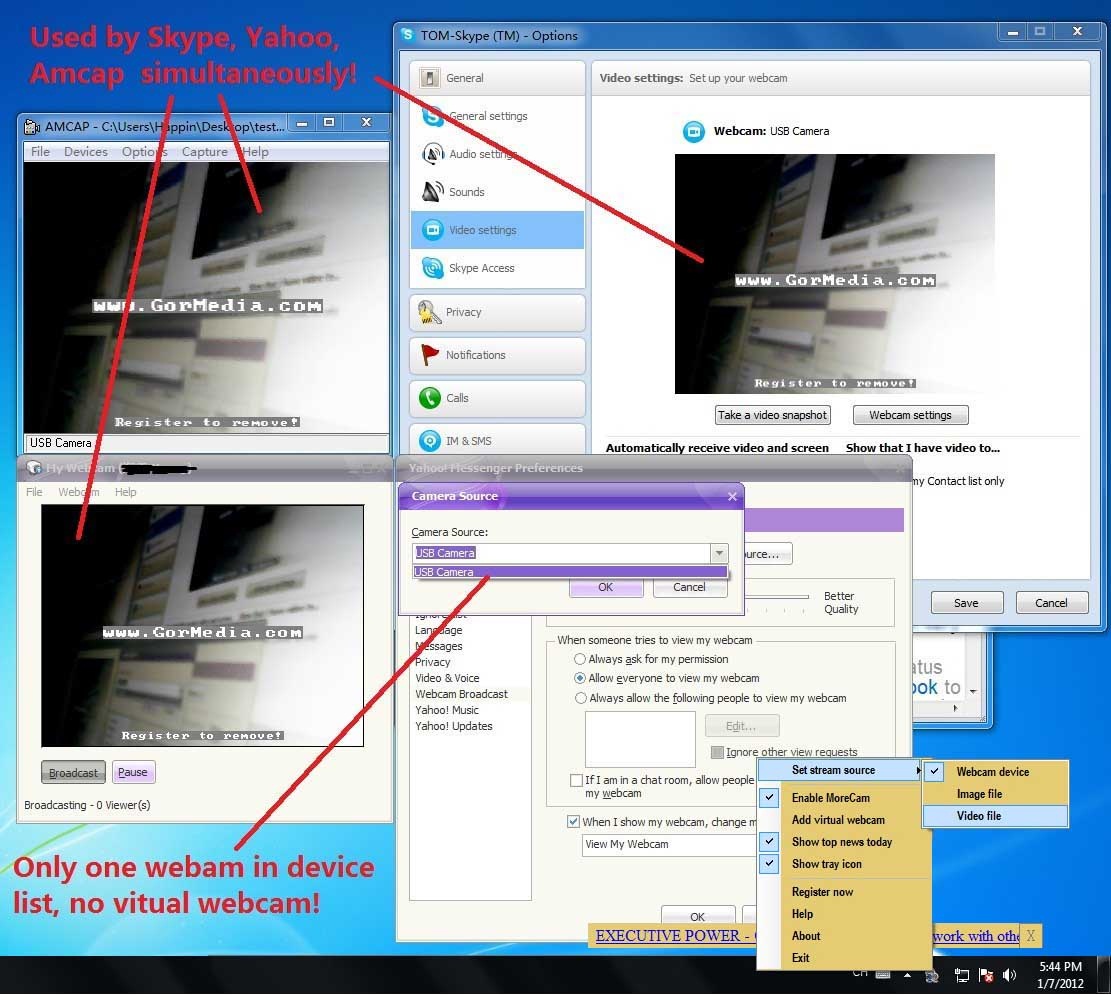This screenshot has height=995, width=1111.
Task: Click the allowed people list box
Action: [640, 738]
